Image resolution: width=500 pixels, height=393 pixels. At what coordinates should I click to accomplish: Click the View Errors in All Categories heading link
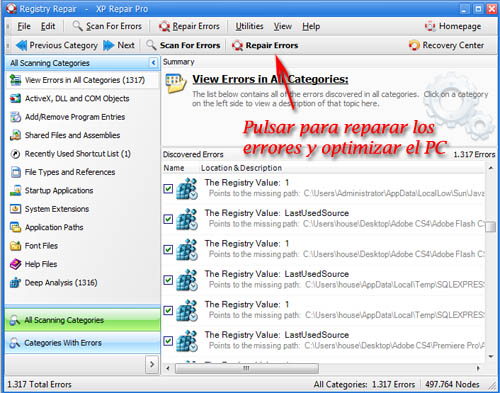(270, 79)
